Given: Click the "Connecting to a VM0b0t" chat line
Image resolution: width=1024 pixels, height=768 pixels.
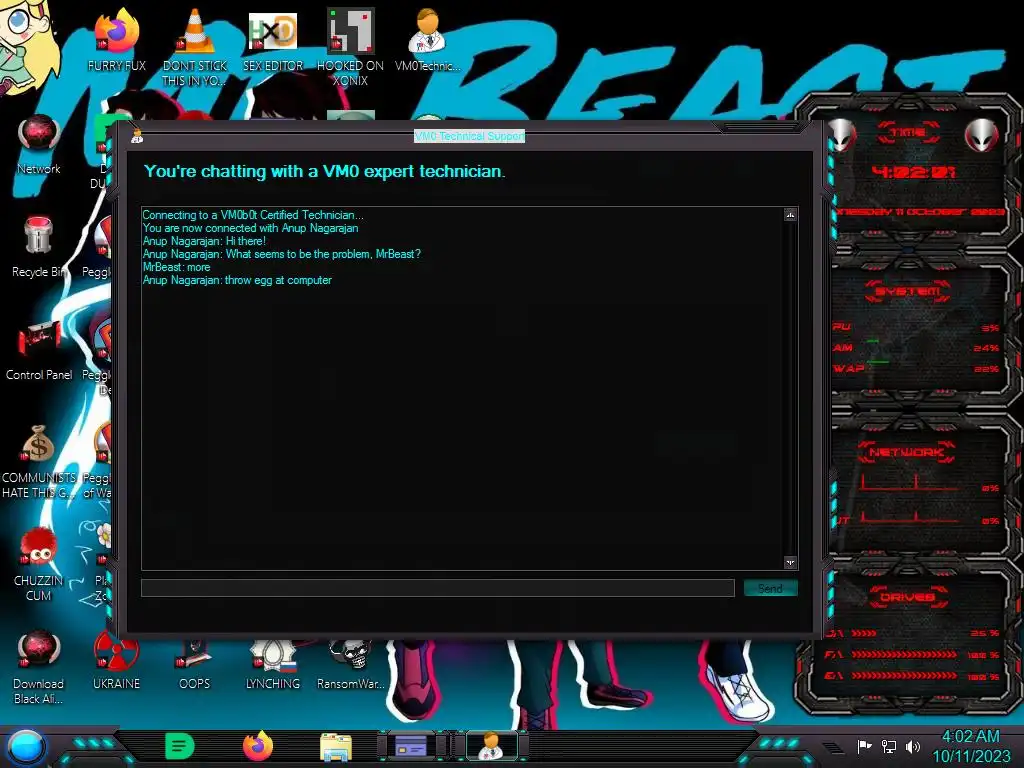Looking at the screenshot, I should click(253, 215).
